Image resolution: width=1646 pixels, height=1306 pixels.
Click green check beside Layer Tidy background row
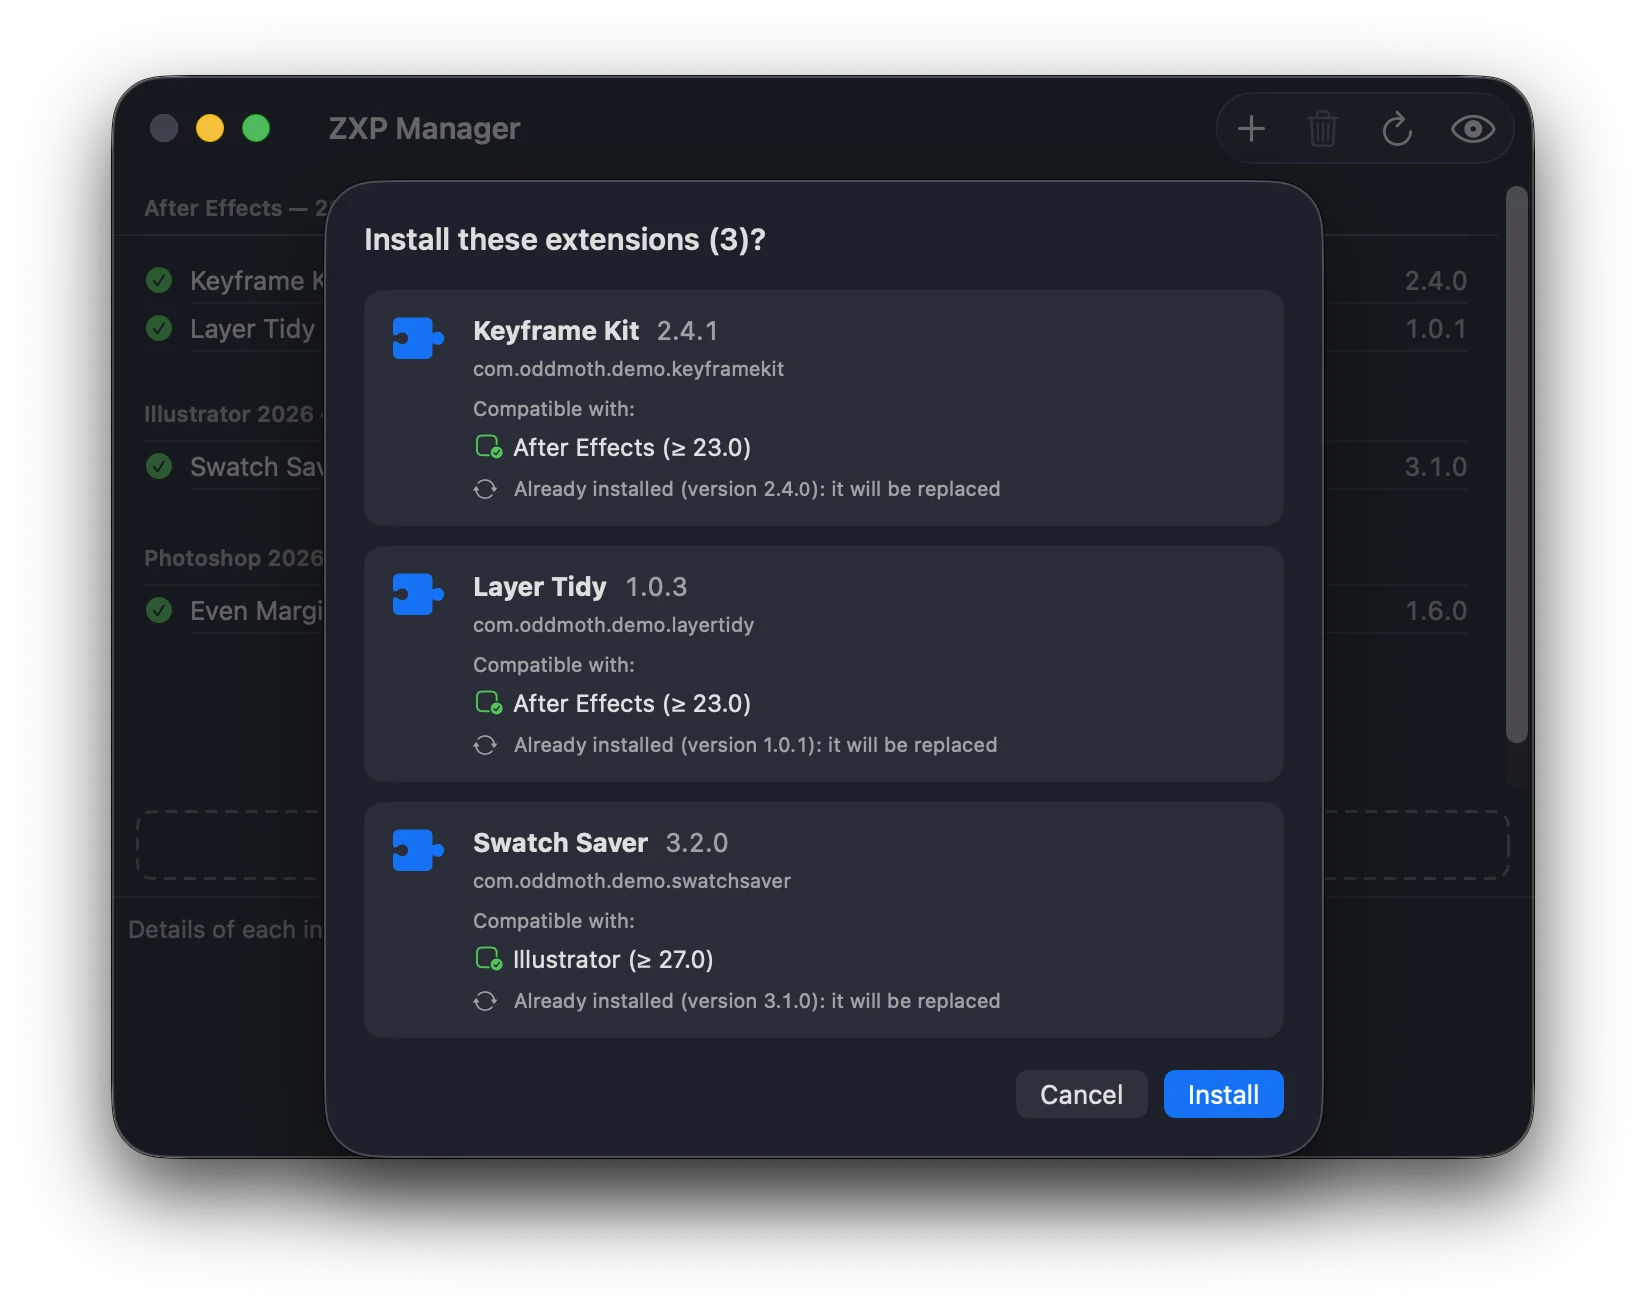(x=159, y=328)
